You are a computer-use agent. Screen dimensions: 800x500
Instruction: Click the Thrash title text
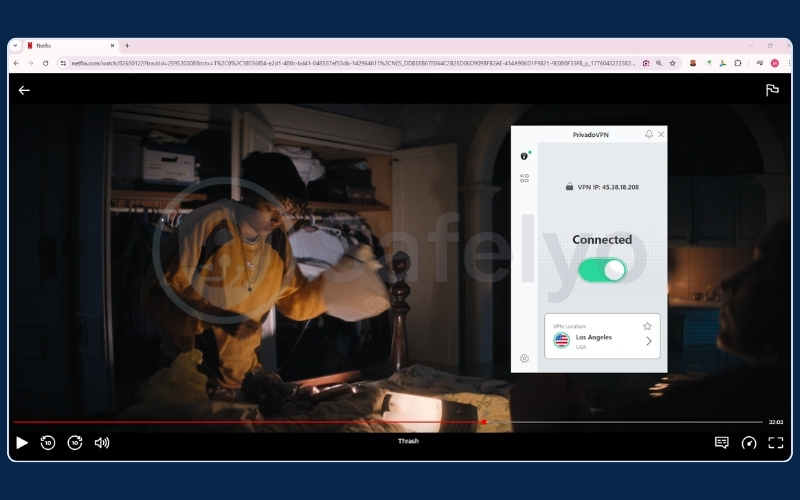pyautogui.click(x=408, y=441)
